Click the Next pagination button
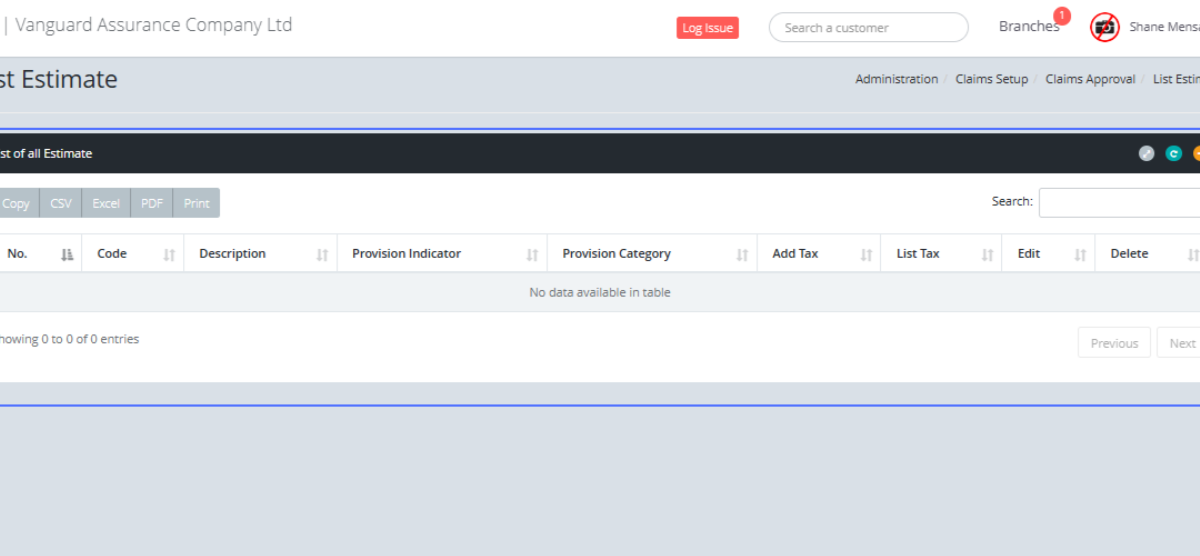1200x556 pixels. point(1182,343)
